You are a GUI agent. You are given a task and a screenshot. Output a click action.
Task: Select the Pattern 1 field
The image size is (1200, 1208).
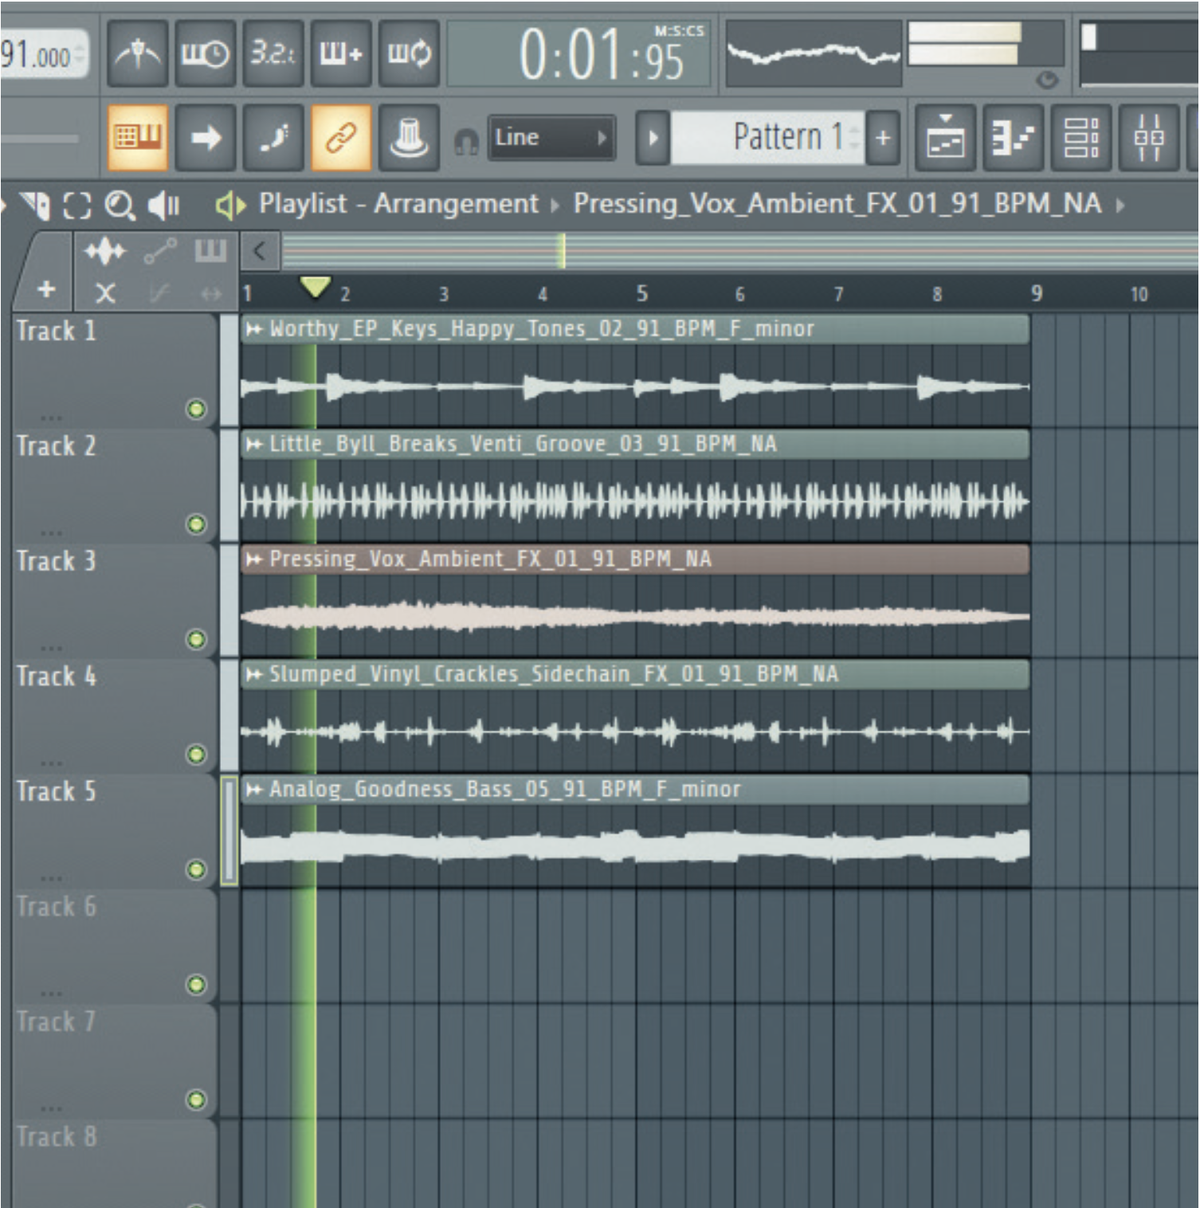[x=768, y=137]
